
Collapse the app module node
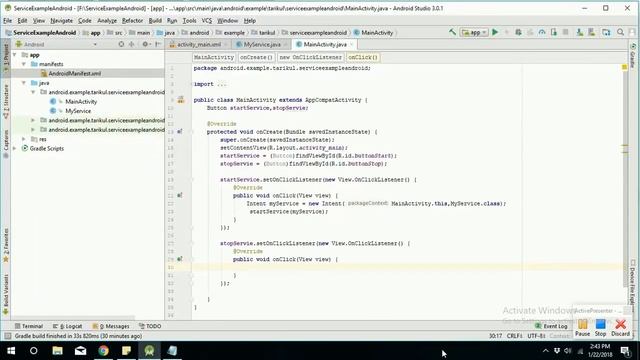tap(15, 54)
